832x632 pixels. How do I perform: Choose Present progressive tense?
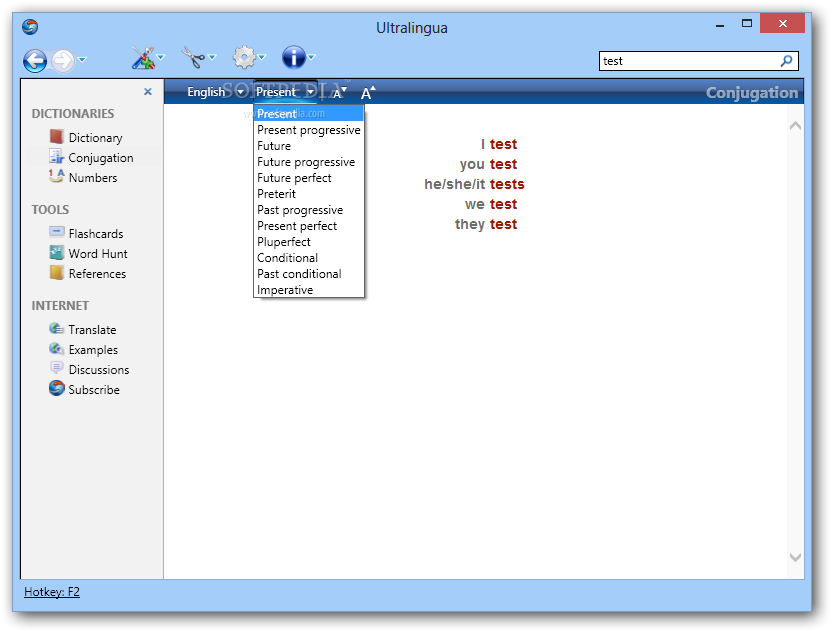click(309, 130)
